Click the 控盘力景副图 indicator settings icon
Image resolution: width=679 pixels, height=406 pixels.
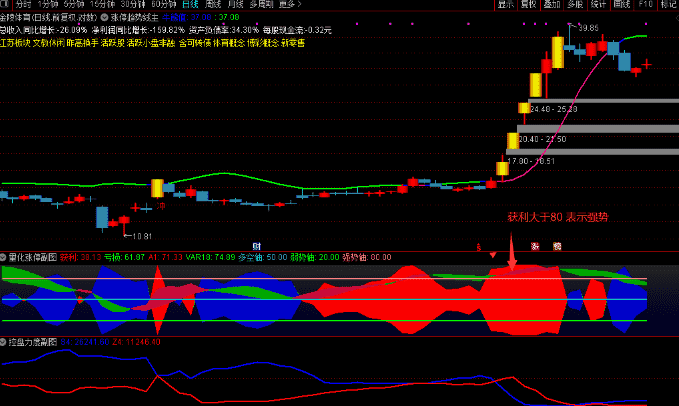tap(4, 341)
